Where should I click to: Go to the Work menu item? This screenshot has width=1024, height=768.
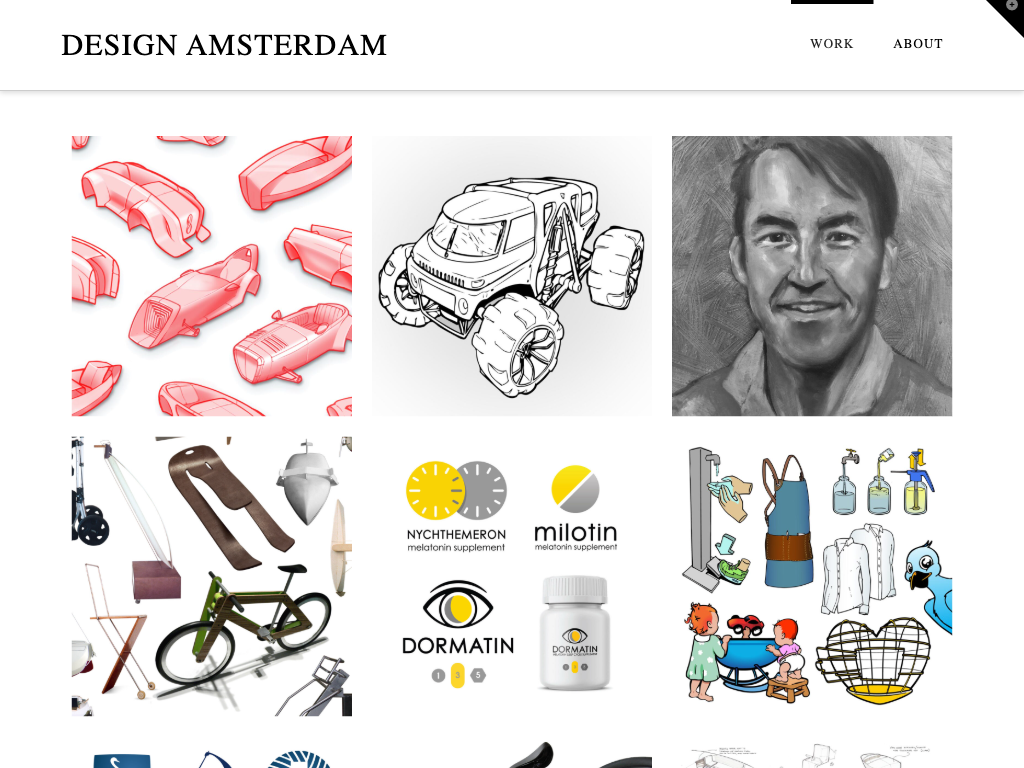coord(831,44)
